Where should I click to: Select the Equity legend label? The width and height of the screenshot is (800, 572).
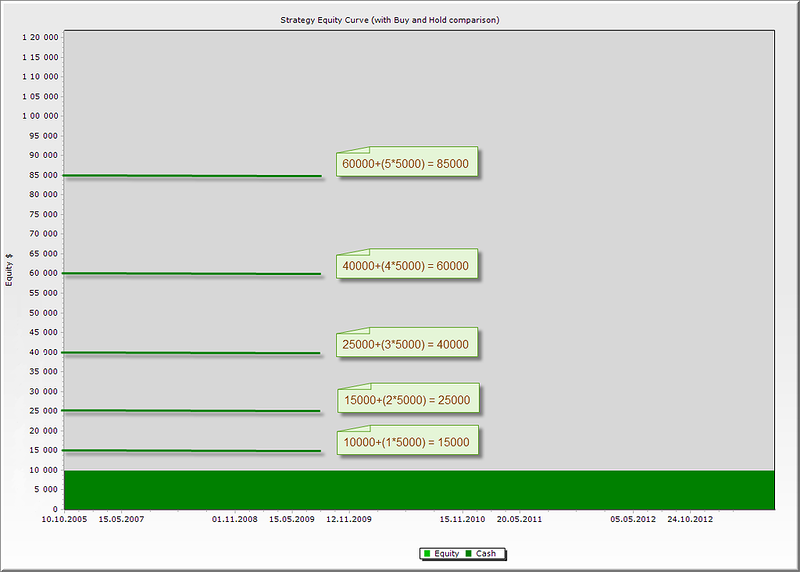coord(446,553)
